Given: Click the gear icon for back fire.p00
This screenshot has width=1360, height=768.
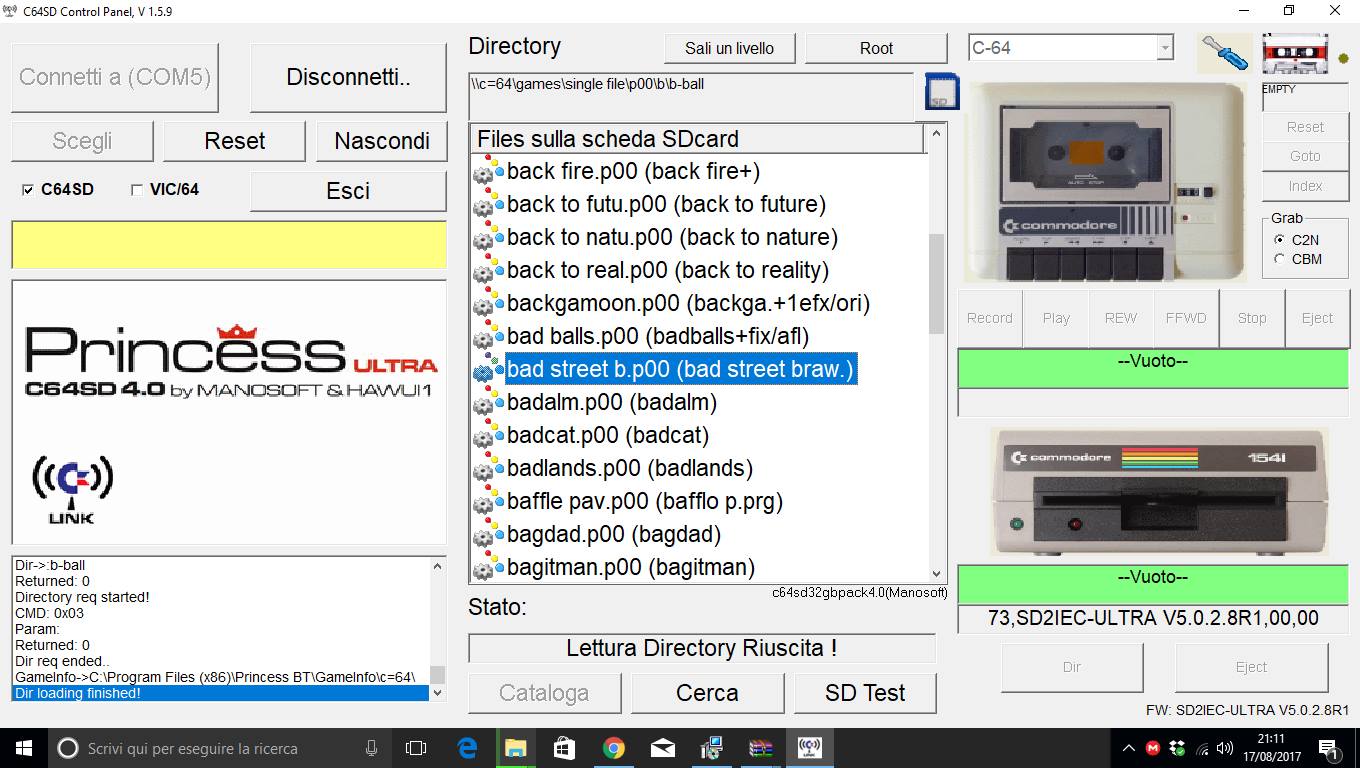Looking at the screenshot, I should pos(487,172).
